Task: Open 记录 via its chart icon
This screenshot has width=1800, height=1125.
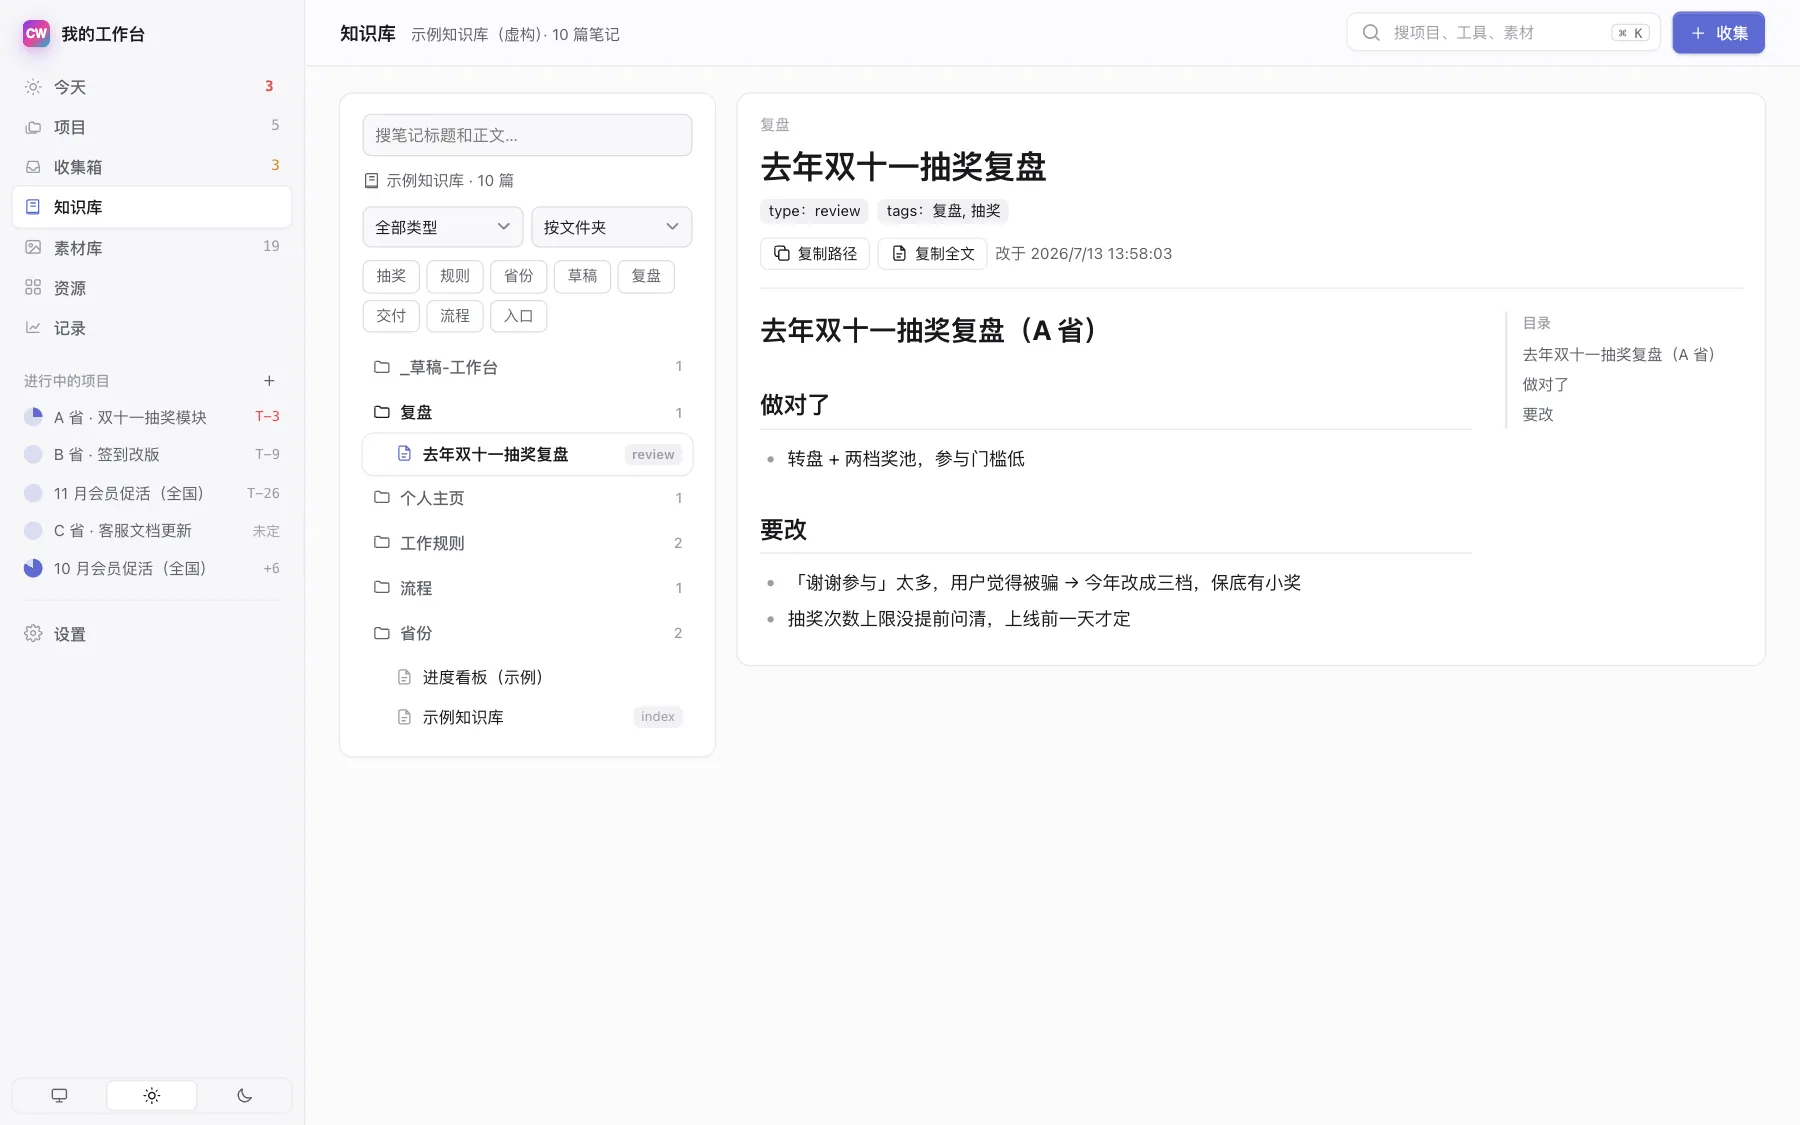Action: (33, 327)
